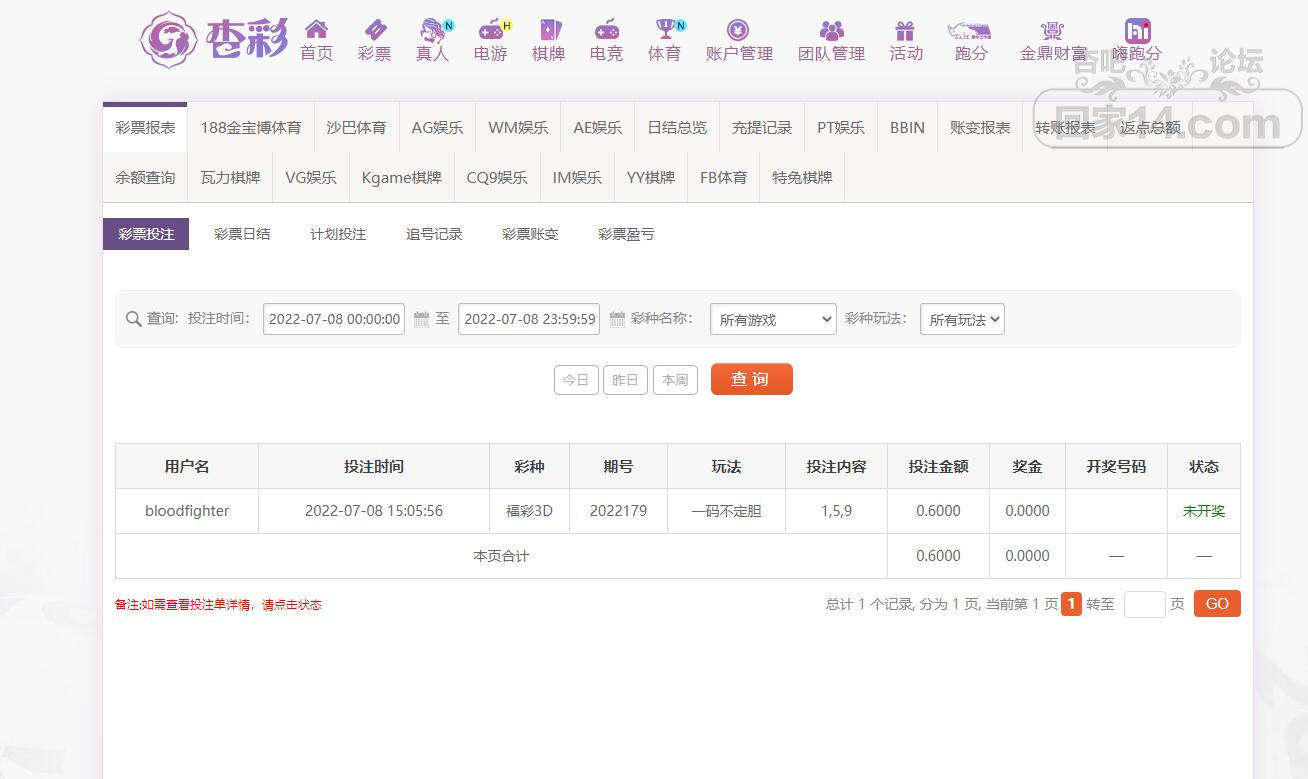
Task: Click the page number input field
Action: tap(1144, 604)
